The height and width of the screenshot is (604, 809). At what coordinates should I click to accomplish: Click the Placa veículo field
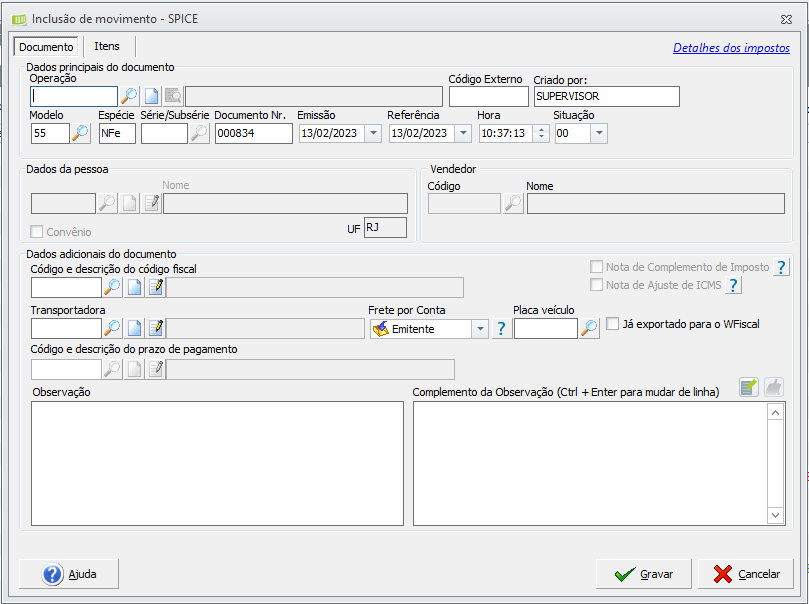(x=546, y=329)
